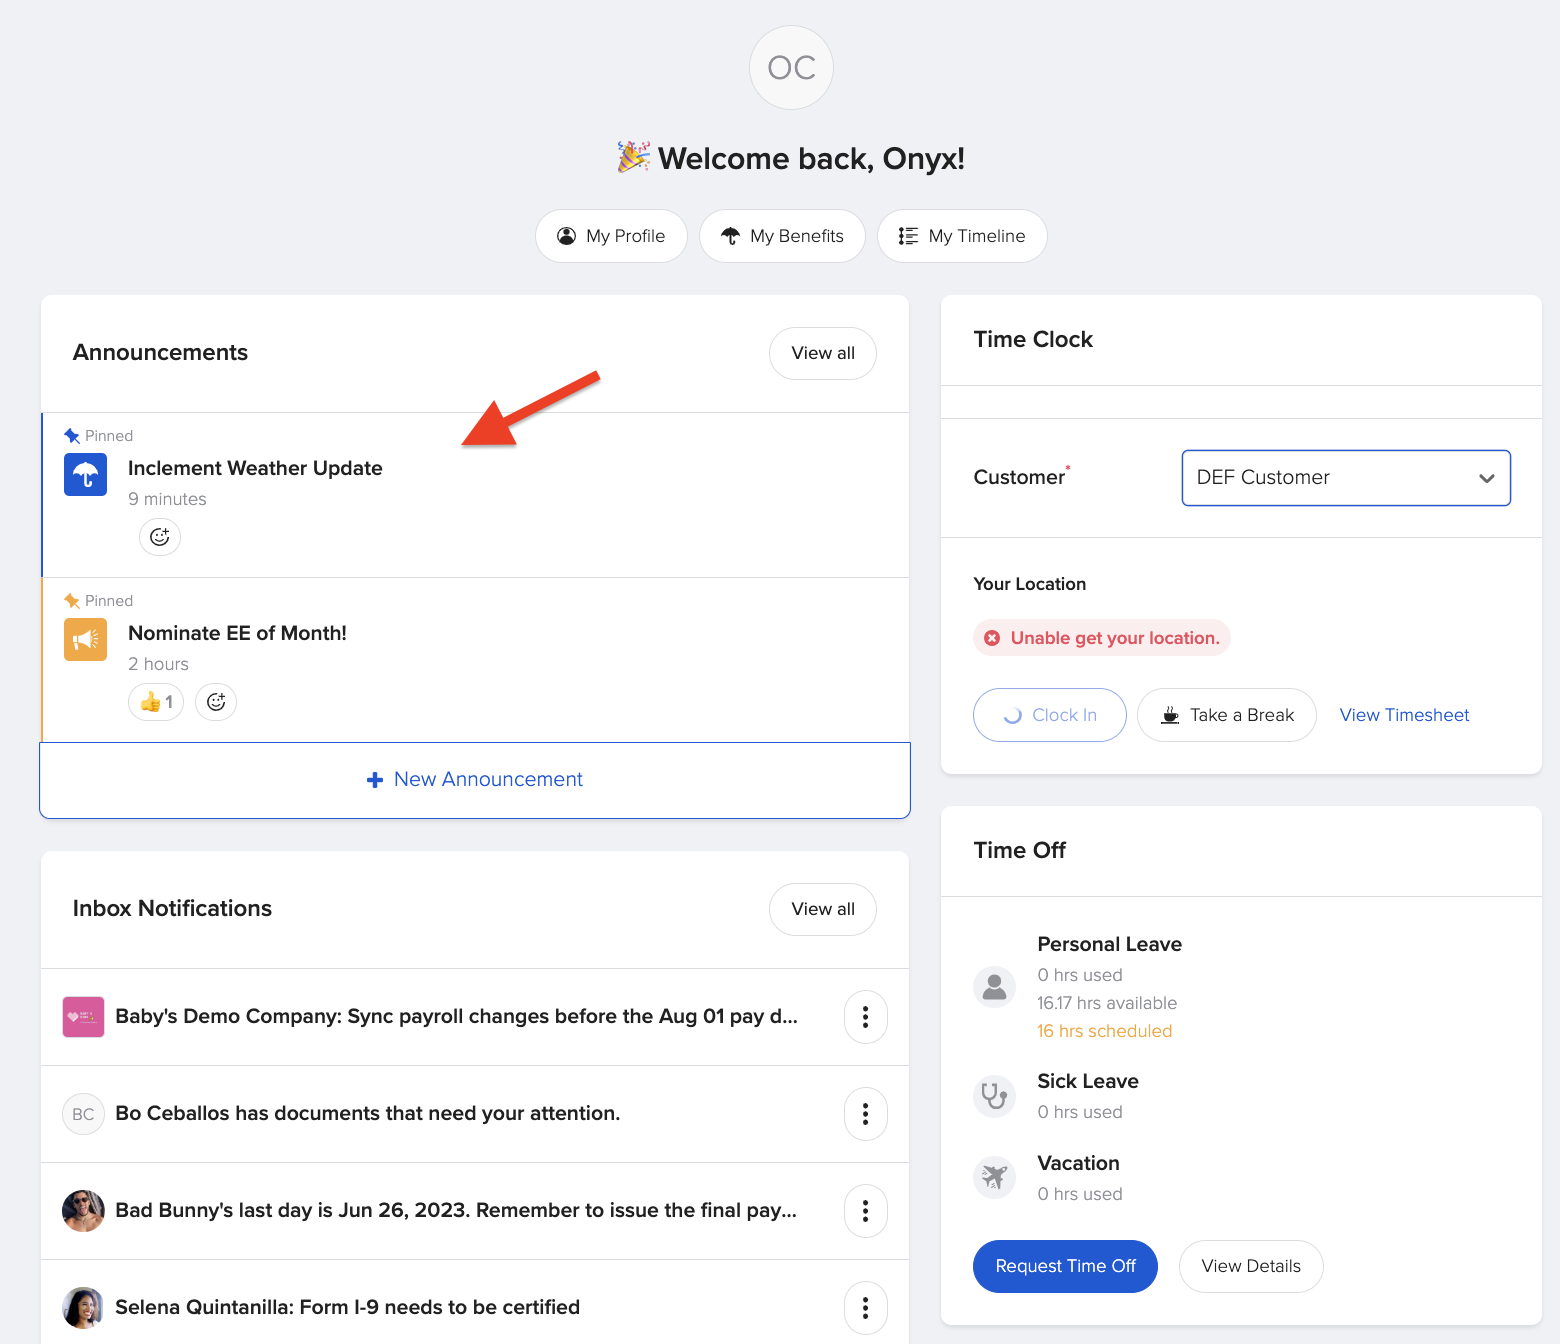This screenshot has height=1344, width=1560.
Task: Add emoji reaction to Inclement Weather Update
Action: 160,537
